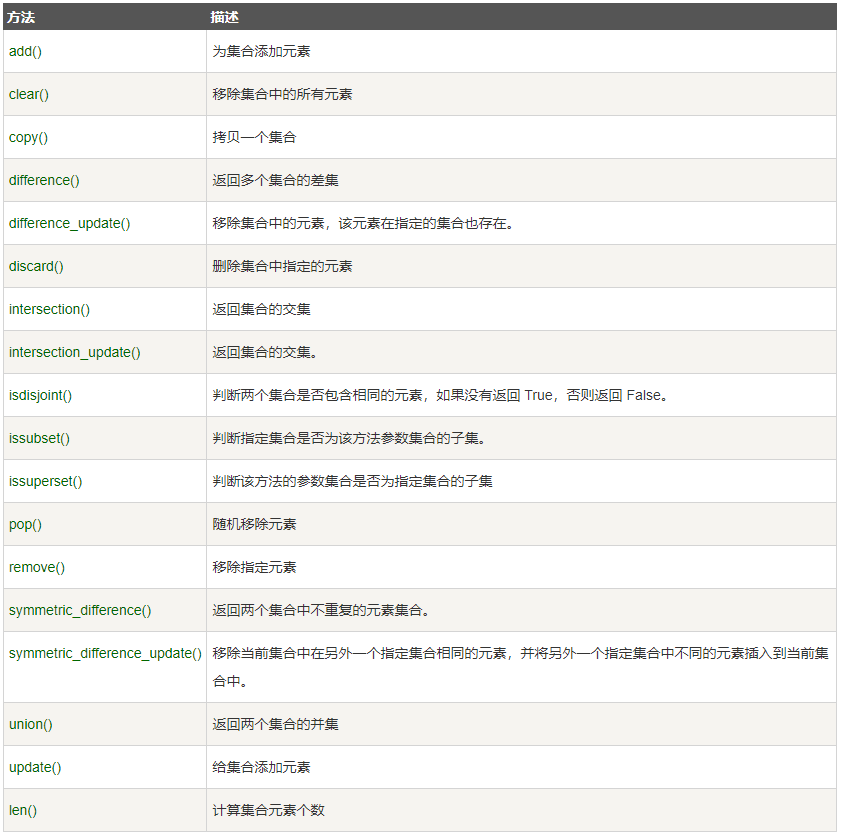Open the remove() method link
The width and height of the screenshot is (842, 838).
(37, 567)
